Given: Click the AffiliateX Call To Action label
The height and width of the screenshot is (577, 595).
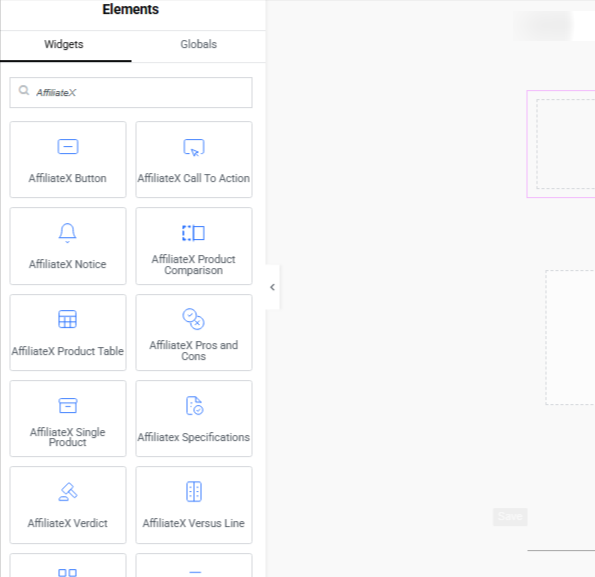Looking at the screenshot, I should [194, 178].
